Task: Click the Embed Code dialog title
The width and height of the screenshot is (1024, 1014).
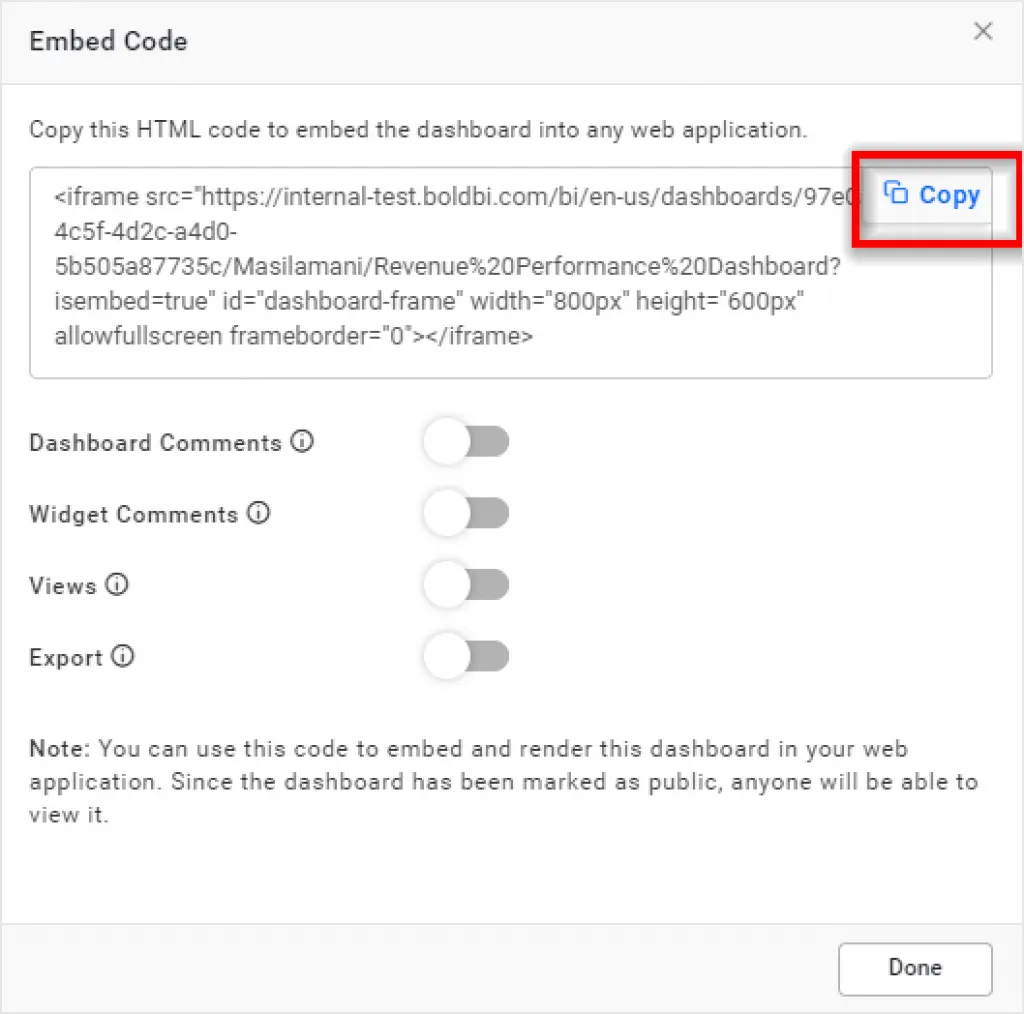Action: point(108,41)
